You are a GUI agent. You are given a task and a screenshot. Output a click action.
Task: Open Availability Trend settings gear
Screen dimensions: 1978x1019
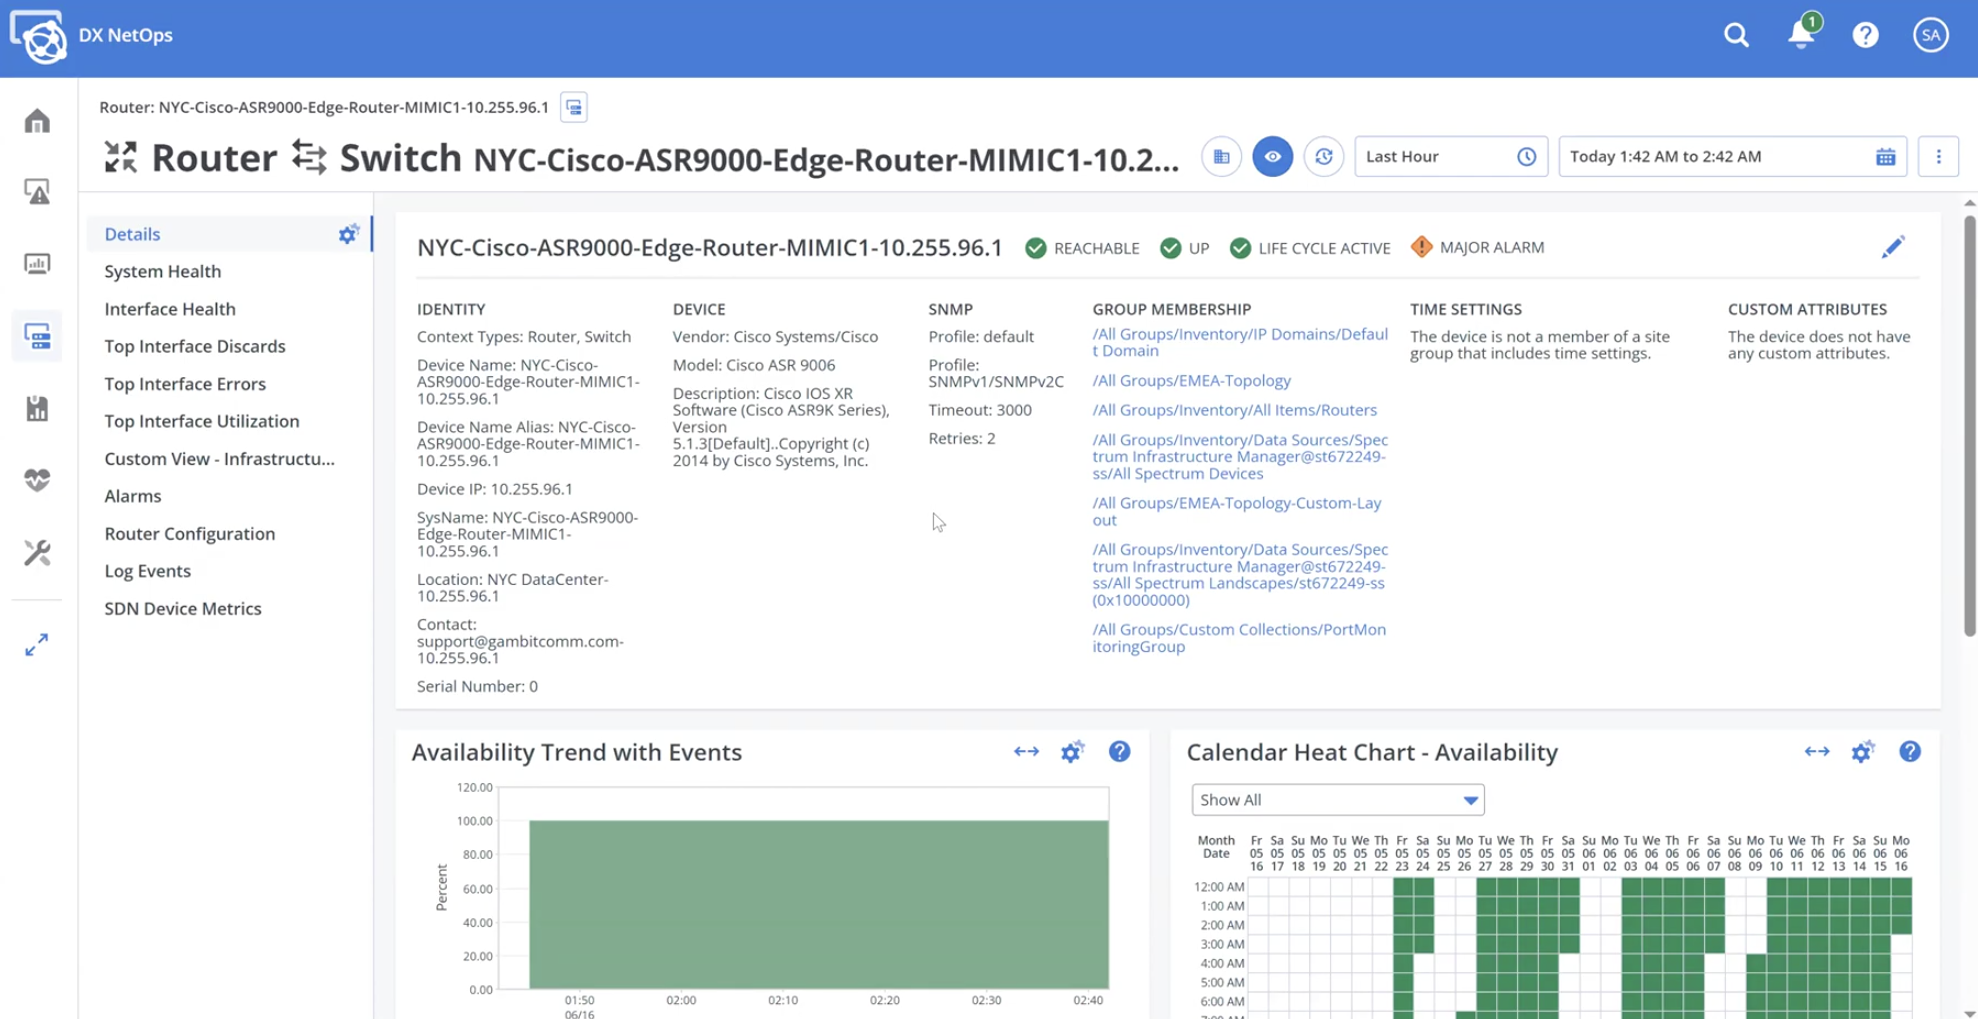1072,752
